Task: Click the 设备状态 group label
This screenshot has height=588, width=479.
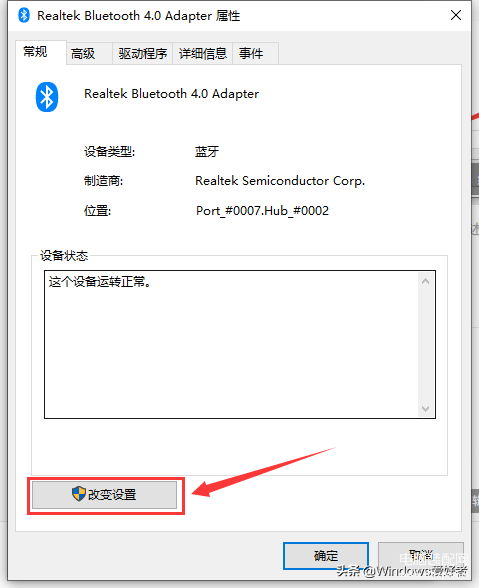Action: [64, 256]
